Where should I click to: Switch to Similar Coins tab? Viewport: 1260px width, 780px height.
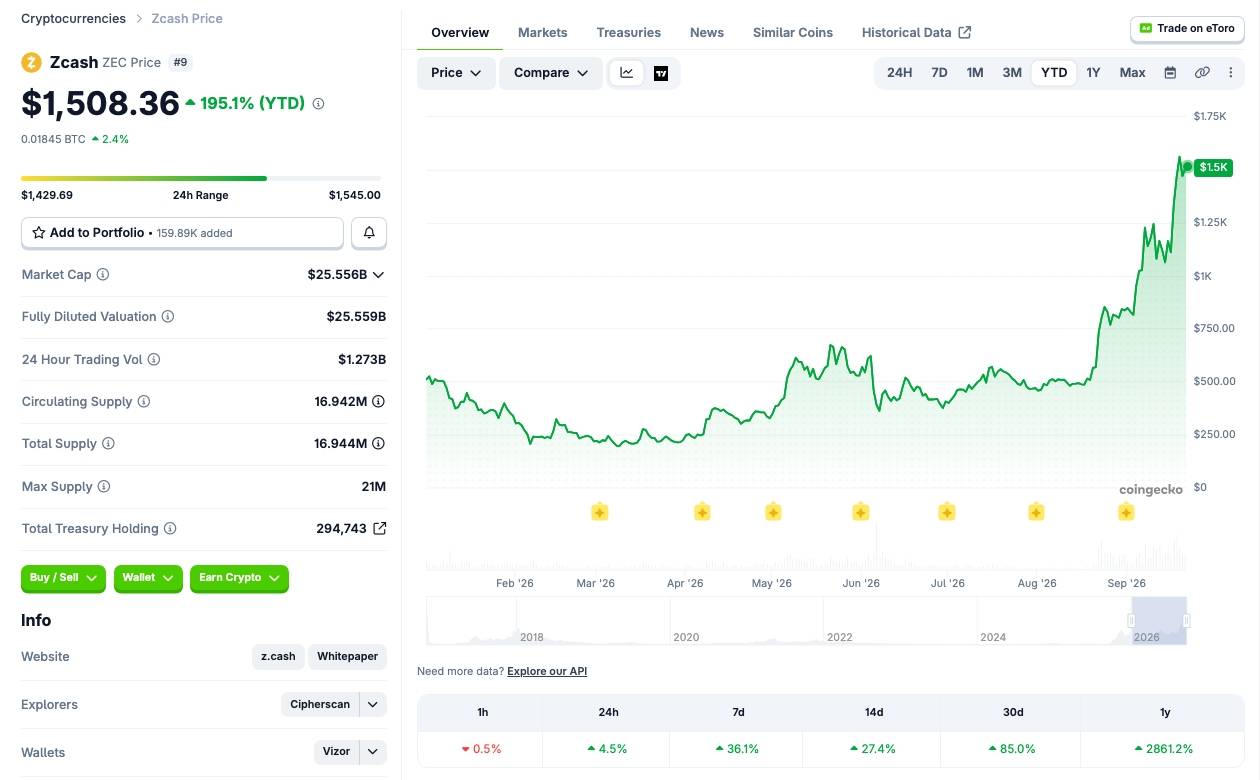click(x=793, y=32)
